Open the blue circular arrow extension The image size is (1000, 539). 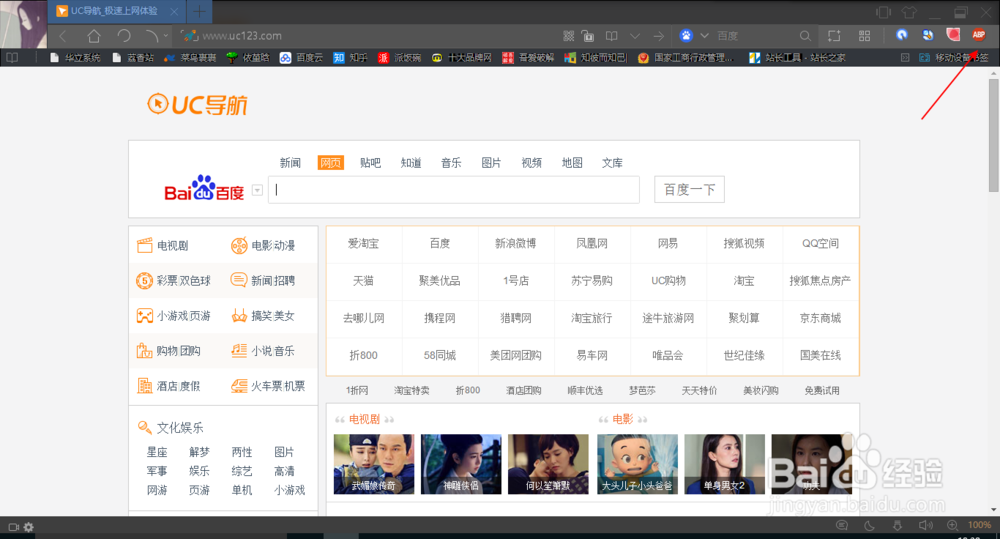coord(902,35)
